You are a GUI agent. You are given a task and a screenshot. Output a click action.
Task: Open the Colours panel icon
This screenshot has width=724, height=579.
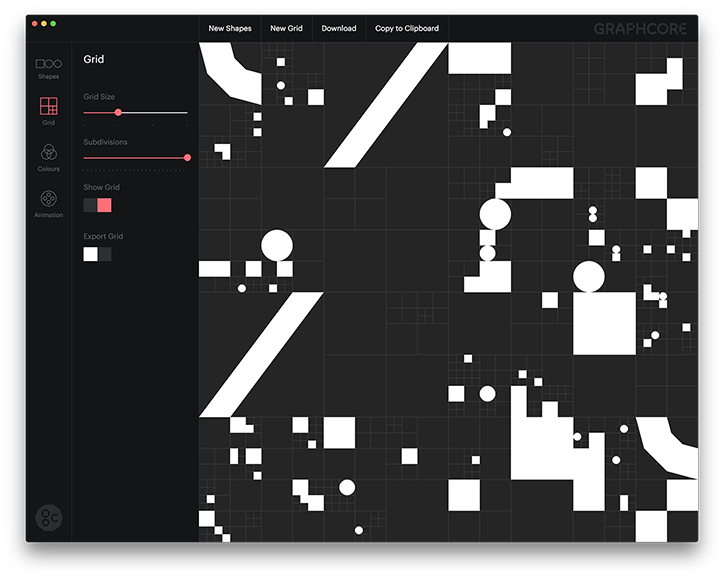click(x=48, y=153)
